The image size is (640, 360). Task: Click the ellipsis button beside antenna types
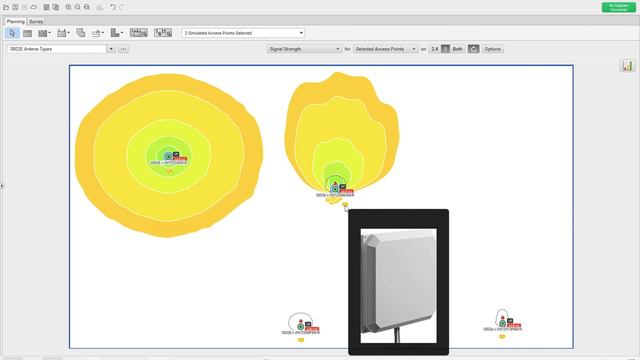(x=123, y=49)
